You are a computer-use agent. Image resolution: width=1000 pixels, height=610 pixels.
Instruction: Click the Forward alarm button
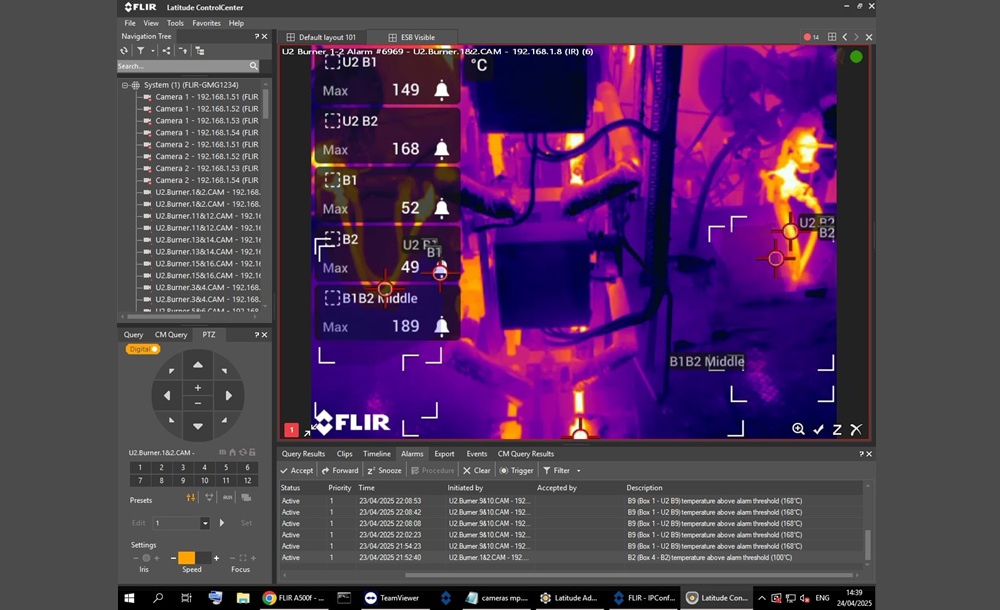click(340, 470)
